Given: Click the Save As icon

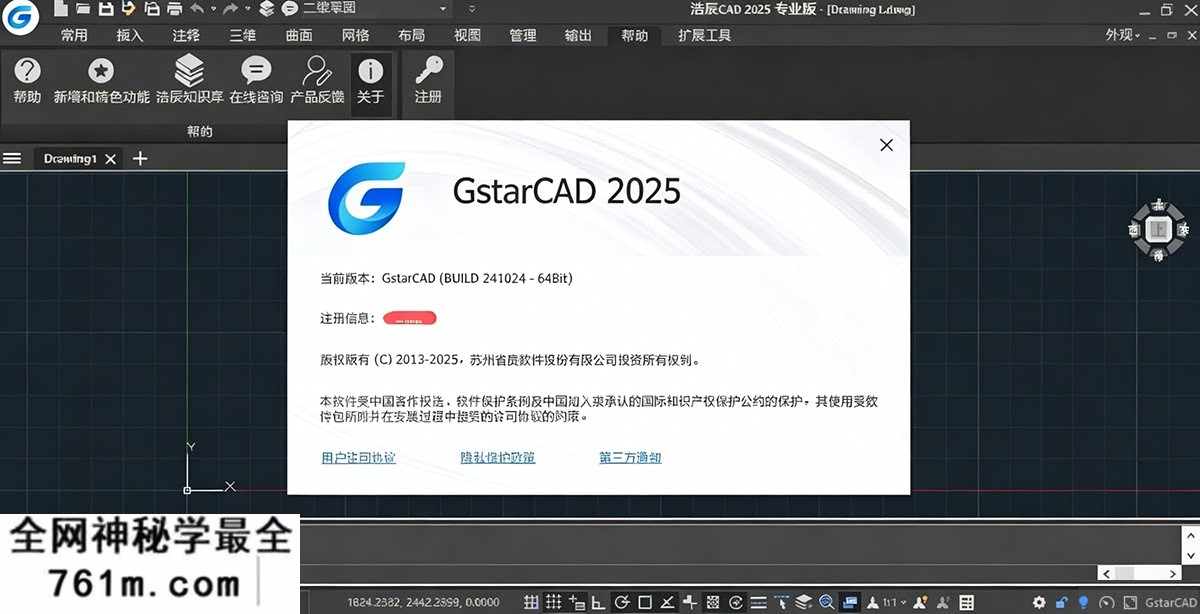Looking at the screenshot, I should point(129,9).
